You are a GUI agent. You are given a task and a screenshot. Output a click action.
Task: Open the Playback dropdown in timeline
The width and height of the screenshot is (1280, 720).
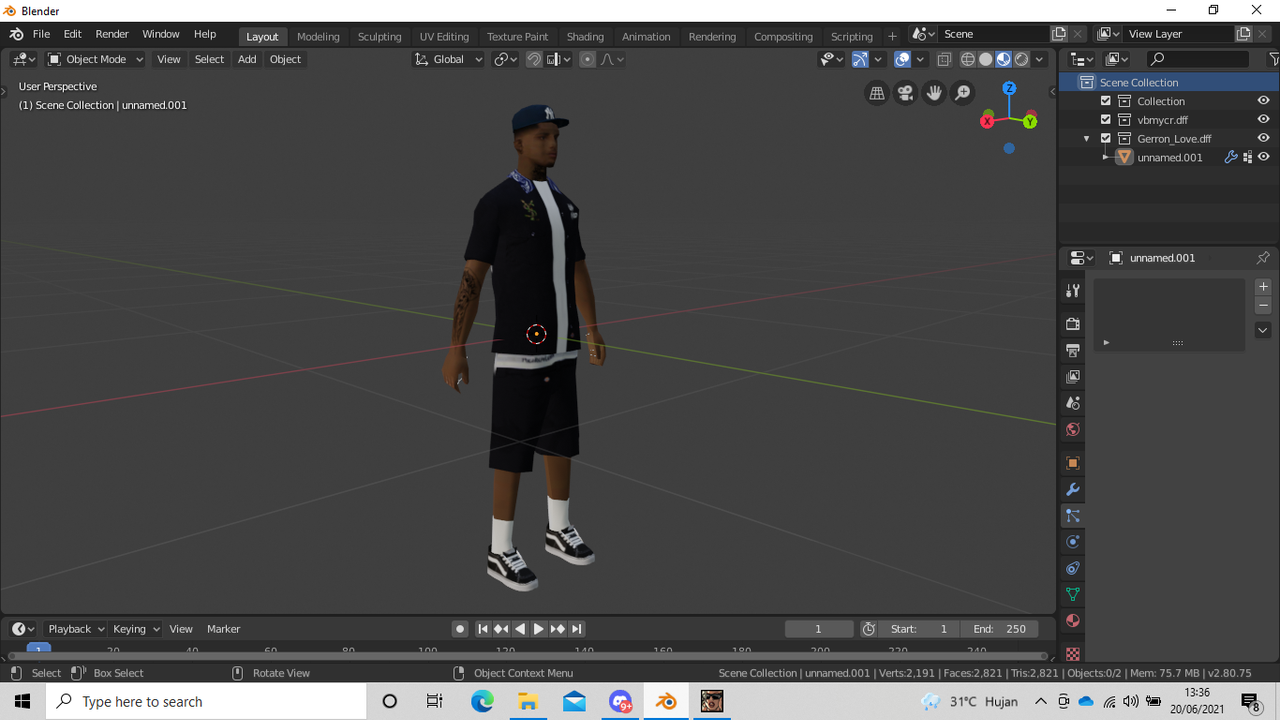pyautogui.click(x=76, y=629)
